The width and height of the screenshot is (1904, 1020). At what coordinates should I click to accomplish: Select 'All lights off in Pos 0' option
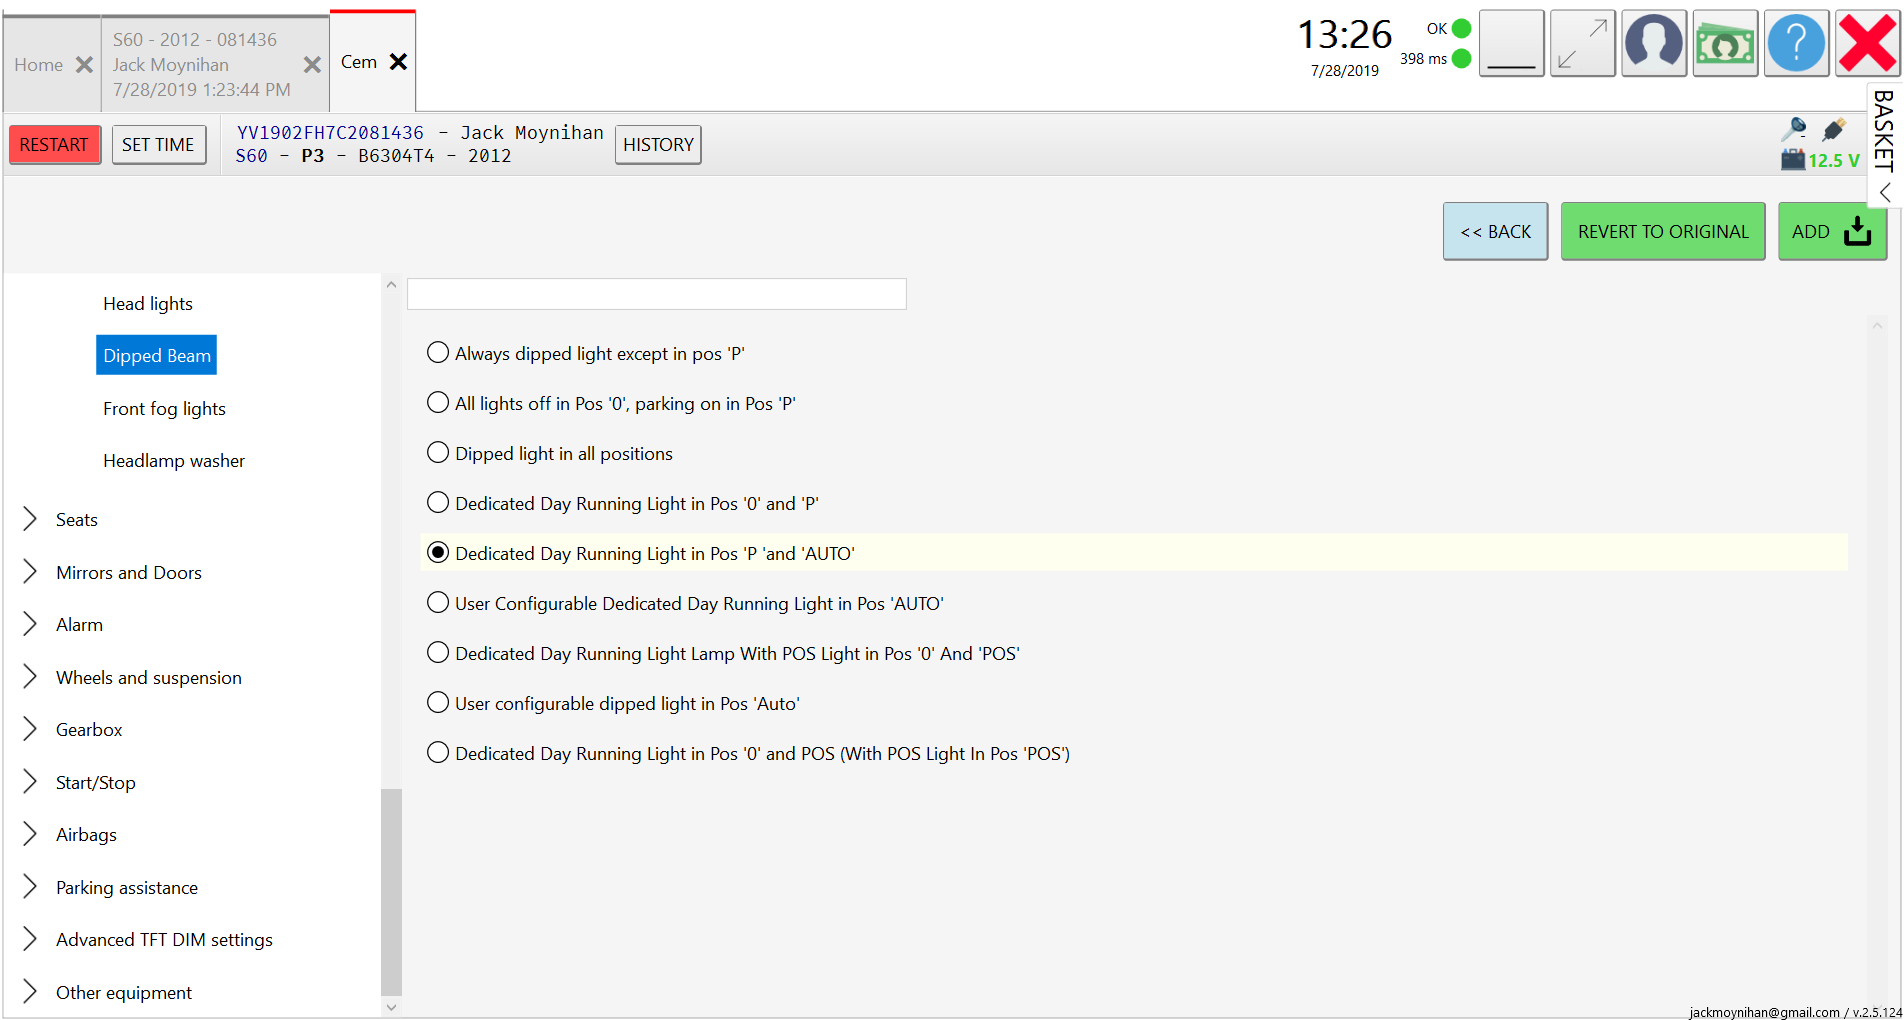coord(437,403)
